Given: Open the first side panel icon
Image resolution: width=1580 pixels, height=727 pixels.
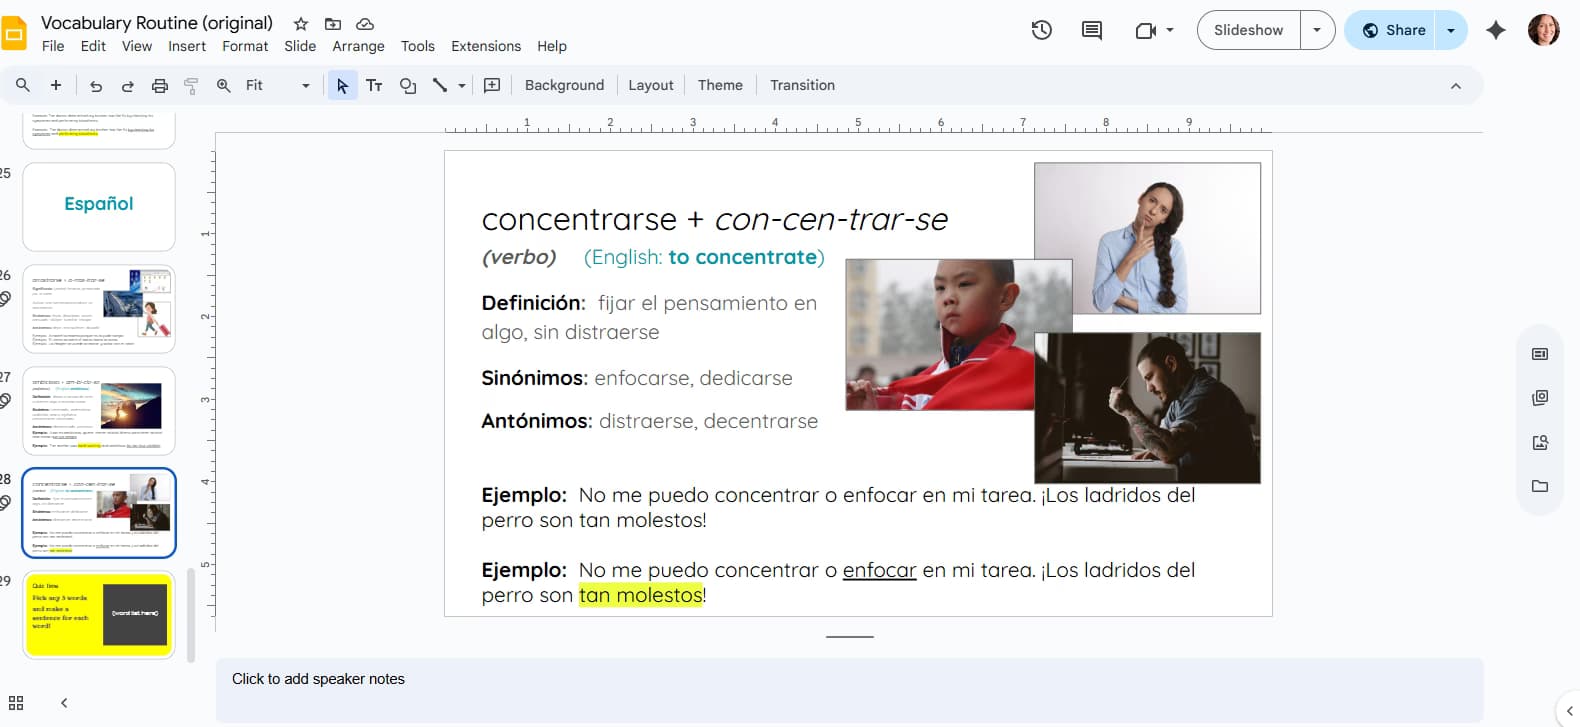Looking at the screenshot, I should 1540,354.
